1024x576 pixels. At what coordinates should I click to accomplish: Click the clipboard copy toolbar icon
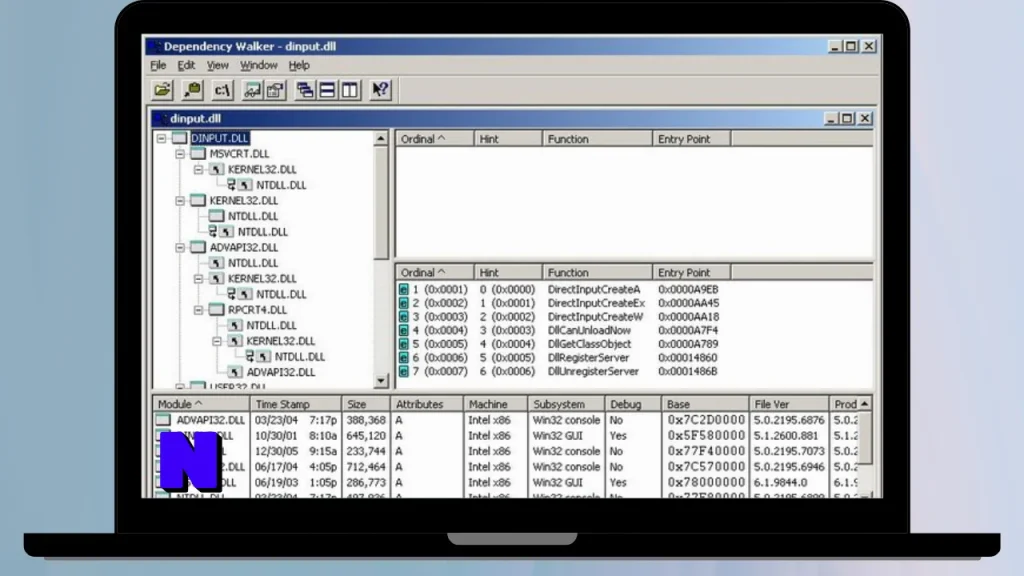(192, 90)
